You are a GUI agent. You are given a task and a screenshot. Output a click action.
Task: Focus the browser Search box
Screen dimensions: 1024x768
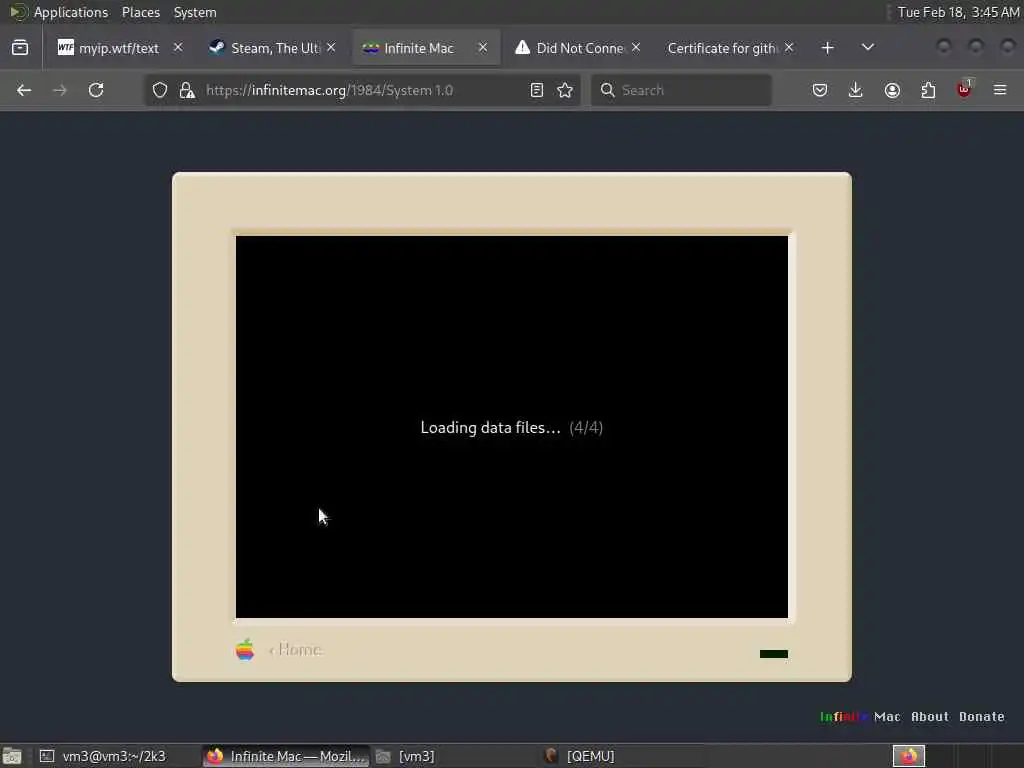click(x=681, y=90)
